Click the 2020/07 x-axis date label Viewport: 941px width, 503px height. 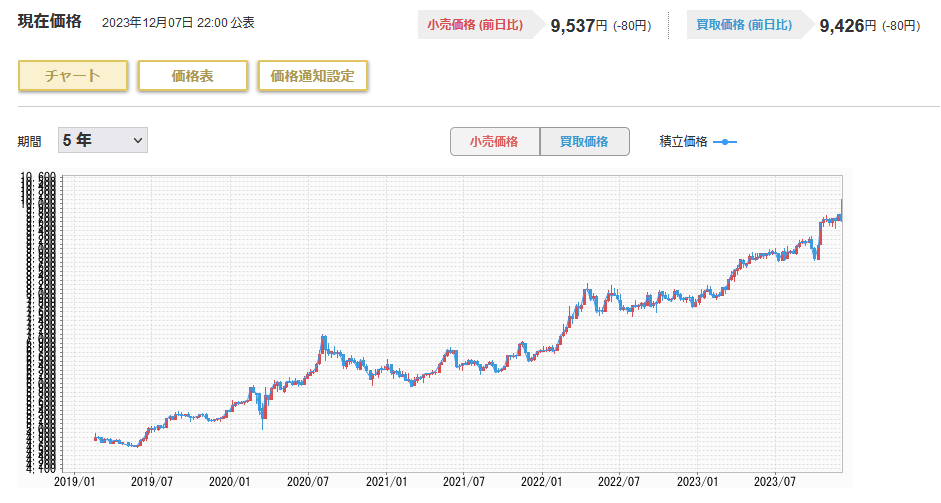point(308,482)
